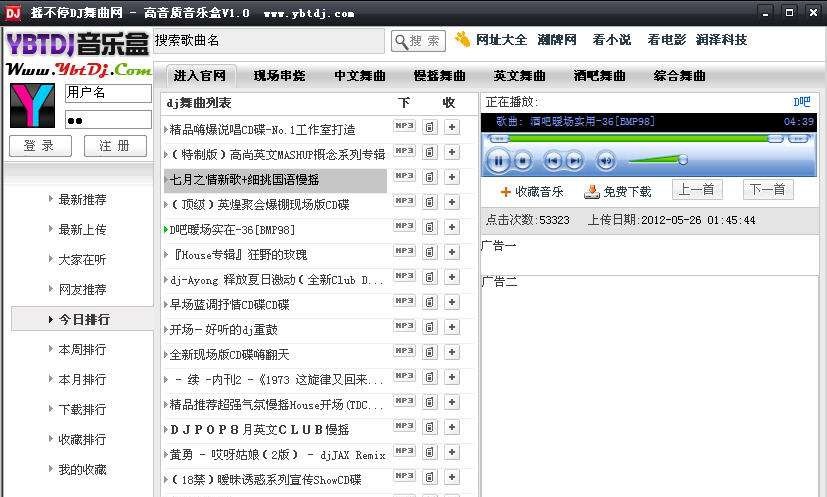
Task: Expand the 精品嗨爆说唱CD碟 row arrow
Action: click(x=166, y=129)
